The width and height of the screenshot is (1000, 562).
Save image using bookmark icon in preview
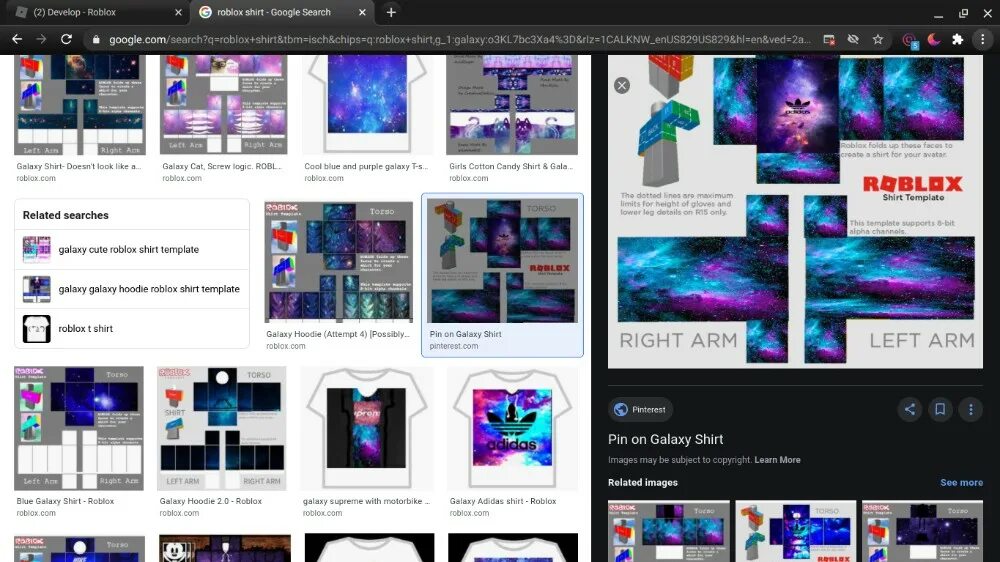(x=940, y=410)
